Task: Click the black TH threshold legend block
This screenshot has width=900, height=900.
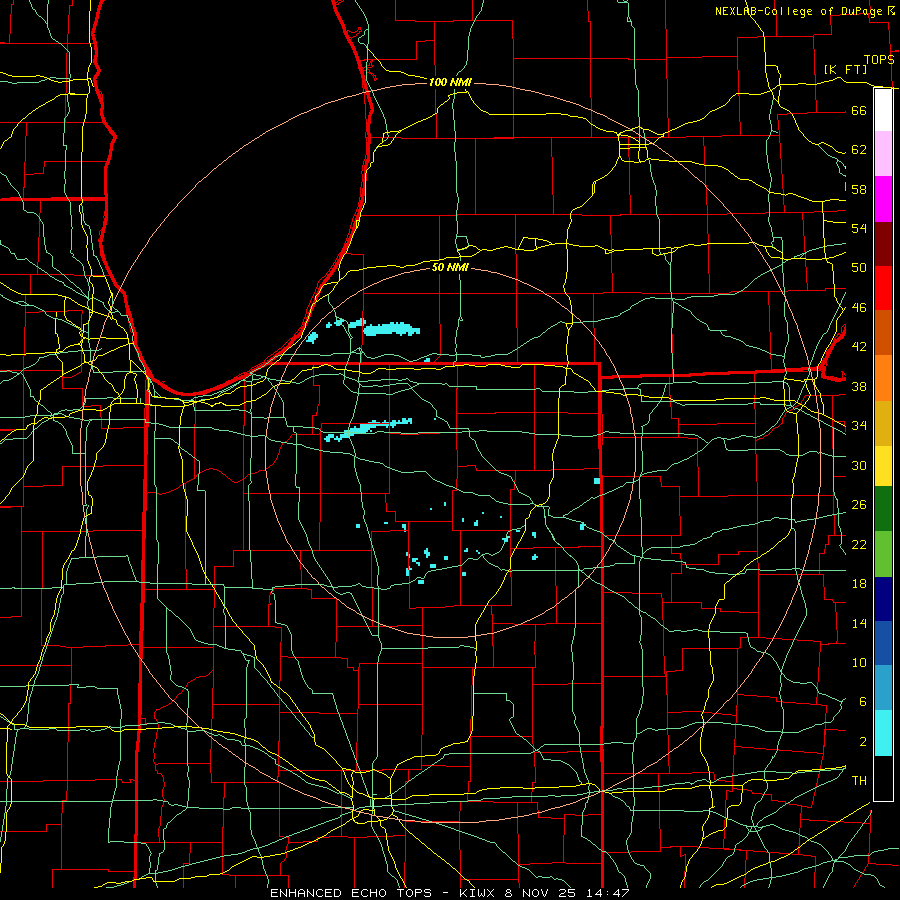Action: (883, 778)
